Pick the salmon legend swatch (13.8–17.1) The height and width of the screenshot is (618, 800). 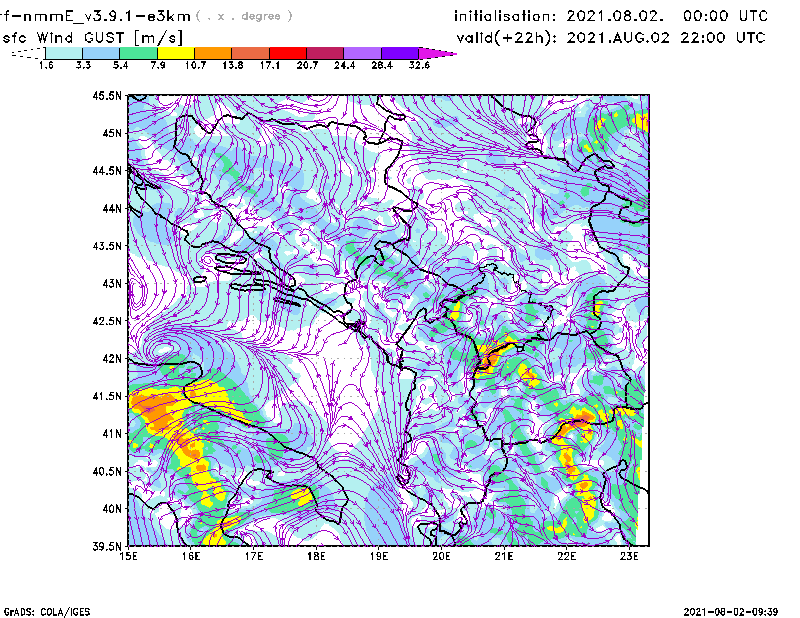point(251,53)
